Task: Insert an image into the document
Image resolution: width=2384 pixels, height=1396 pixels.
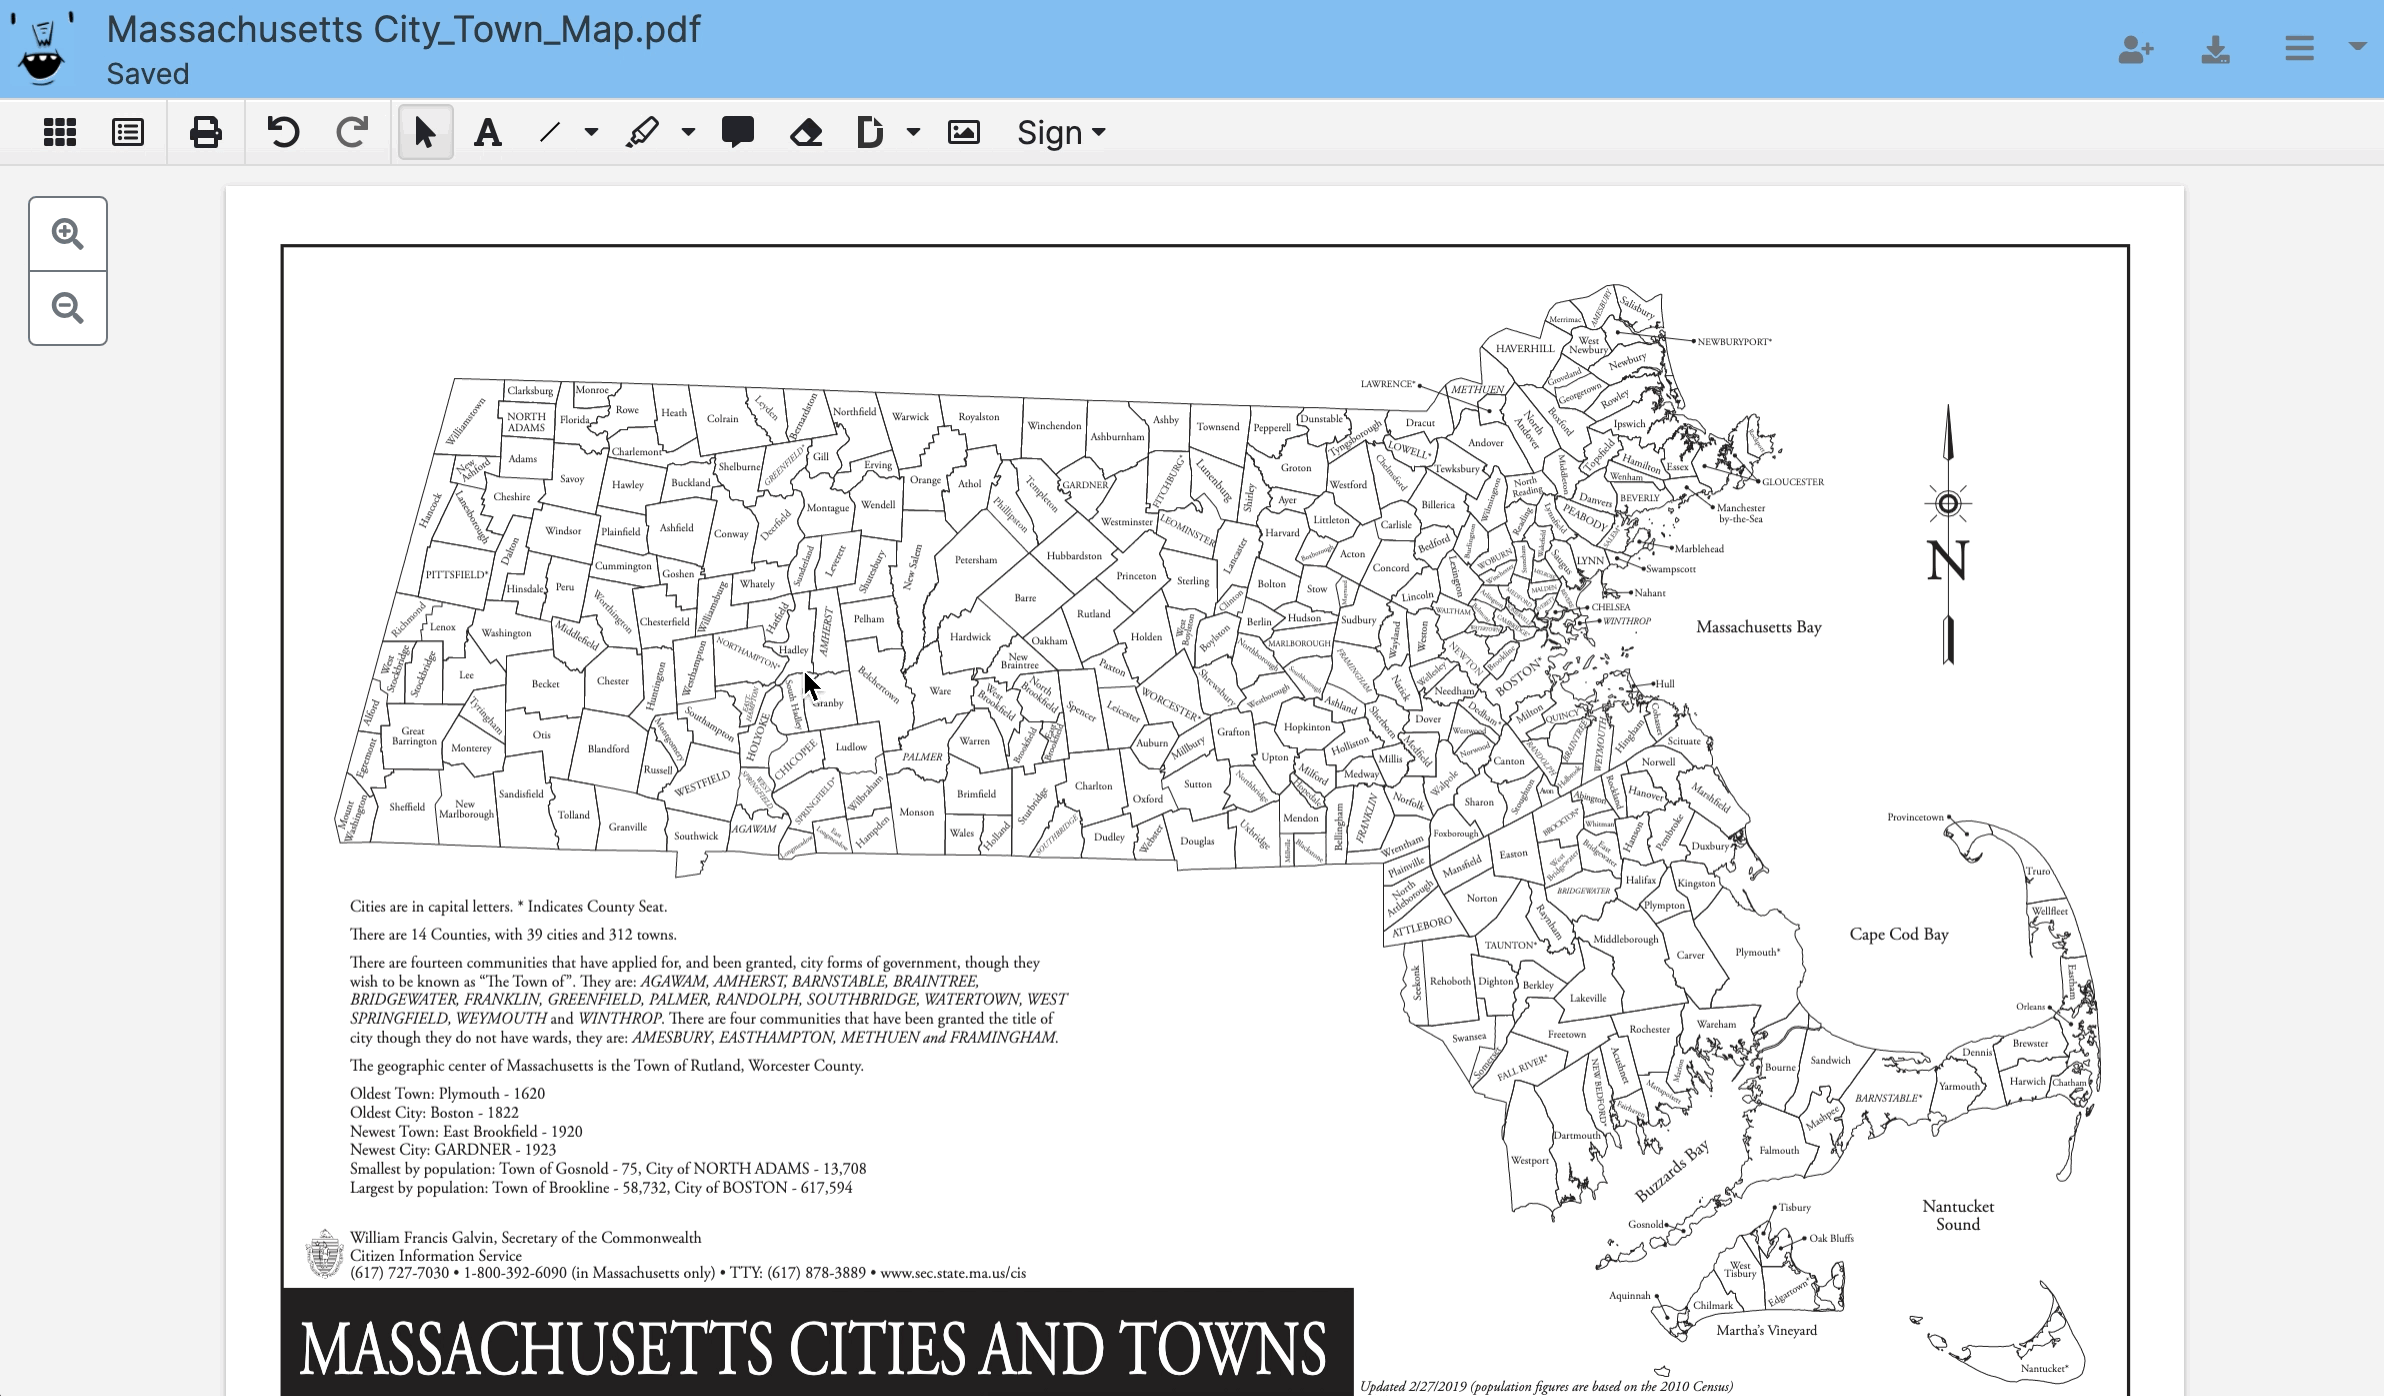Action: (x=964, y=132)
